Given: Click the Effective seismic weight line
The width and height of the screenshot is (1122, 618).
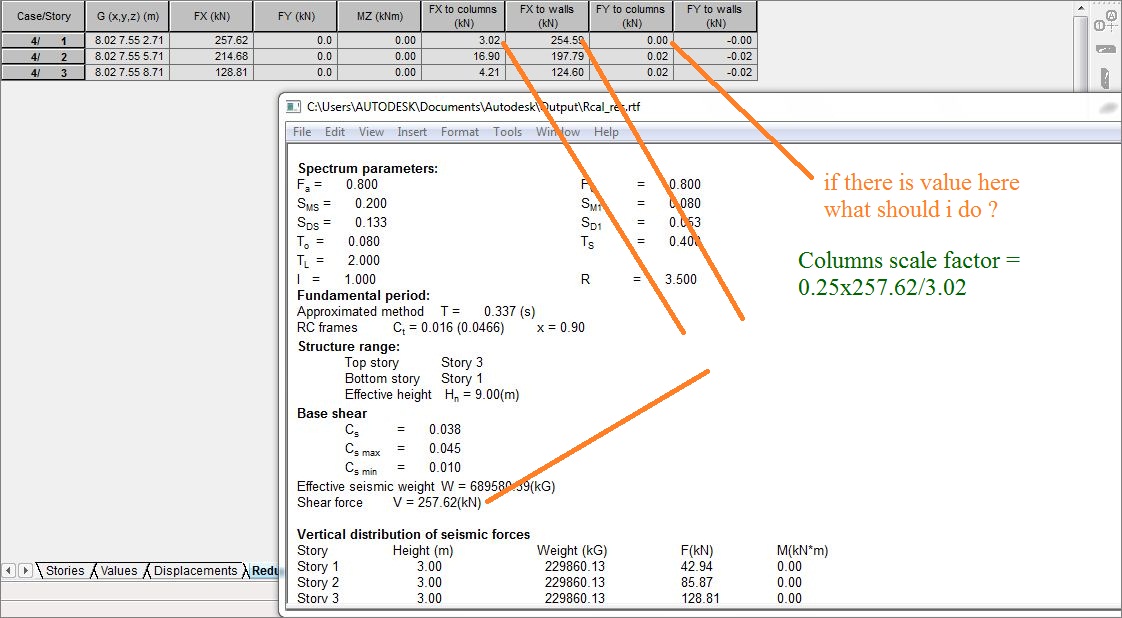Looking at the screenshot, I should [x=426, y=486].
